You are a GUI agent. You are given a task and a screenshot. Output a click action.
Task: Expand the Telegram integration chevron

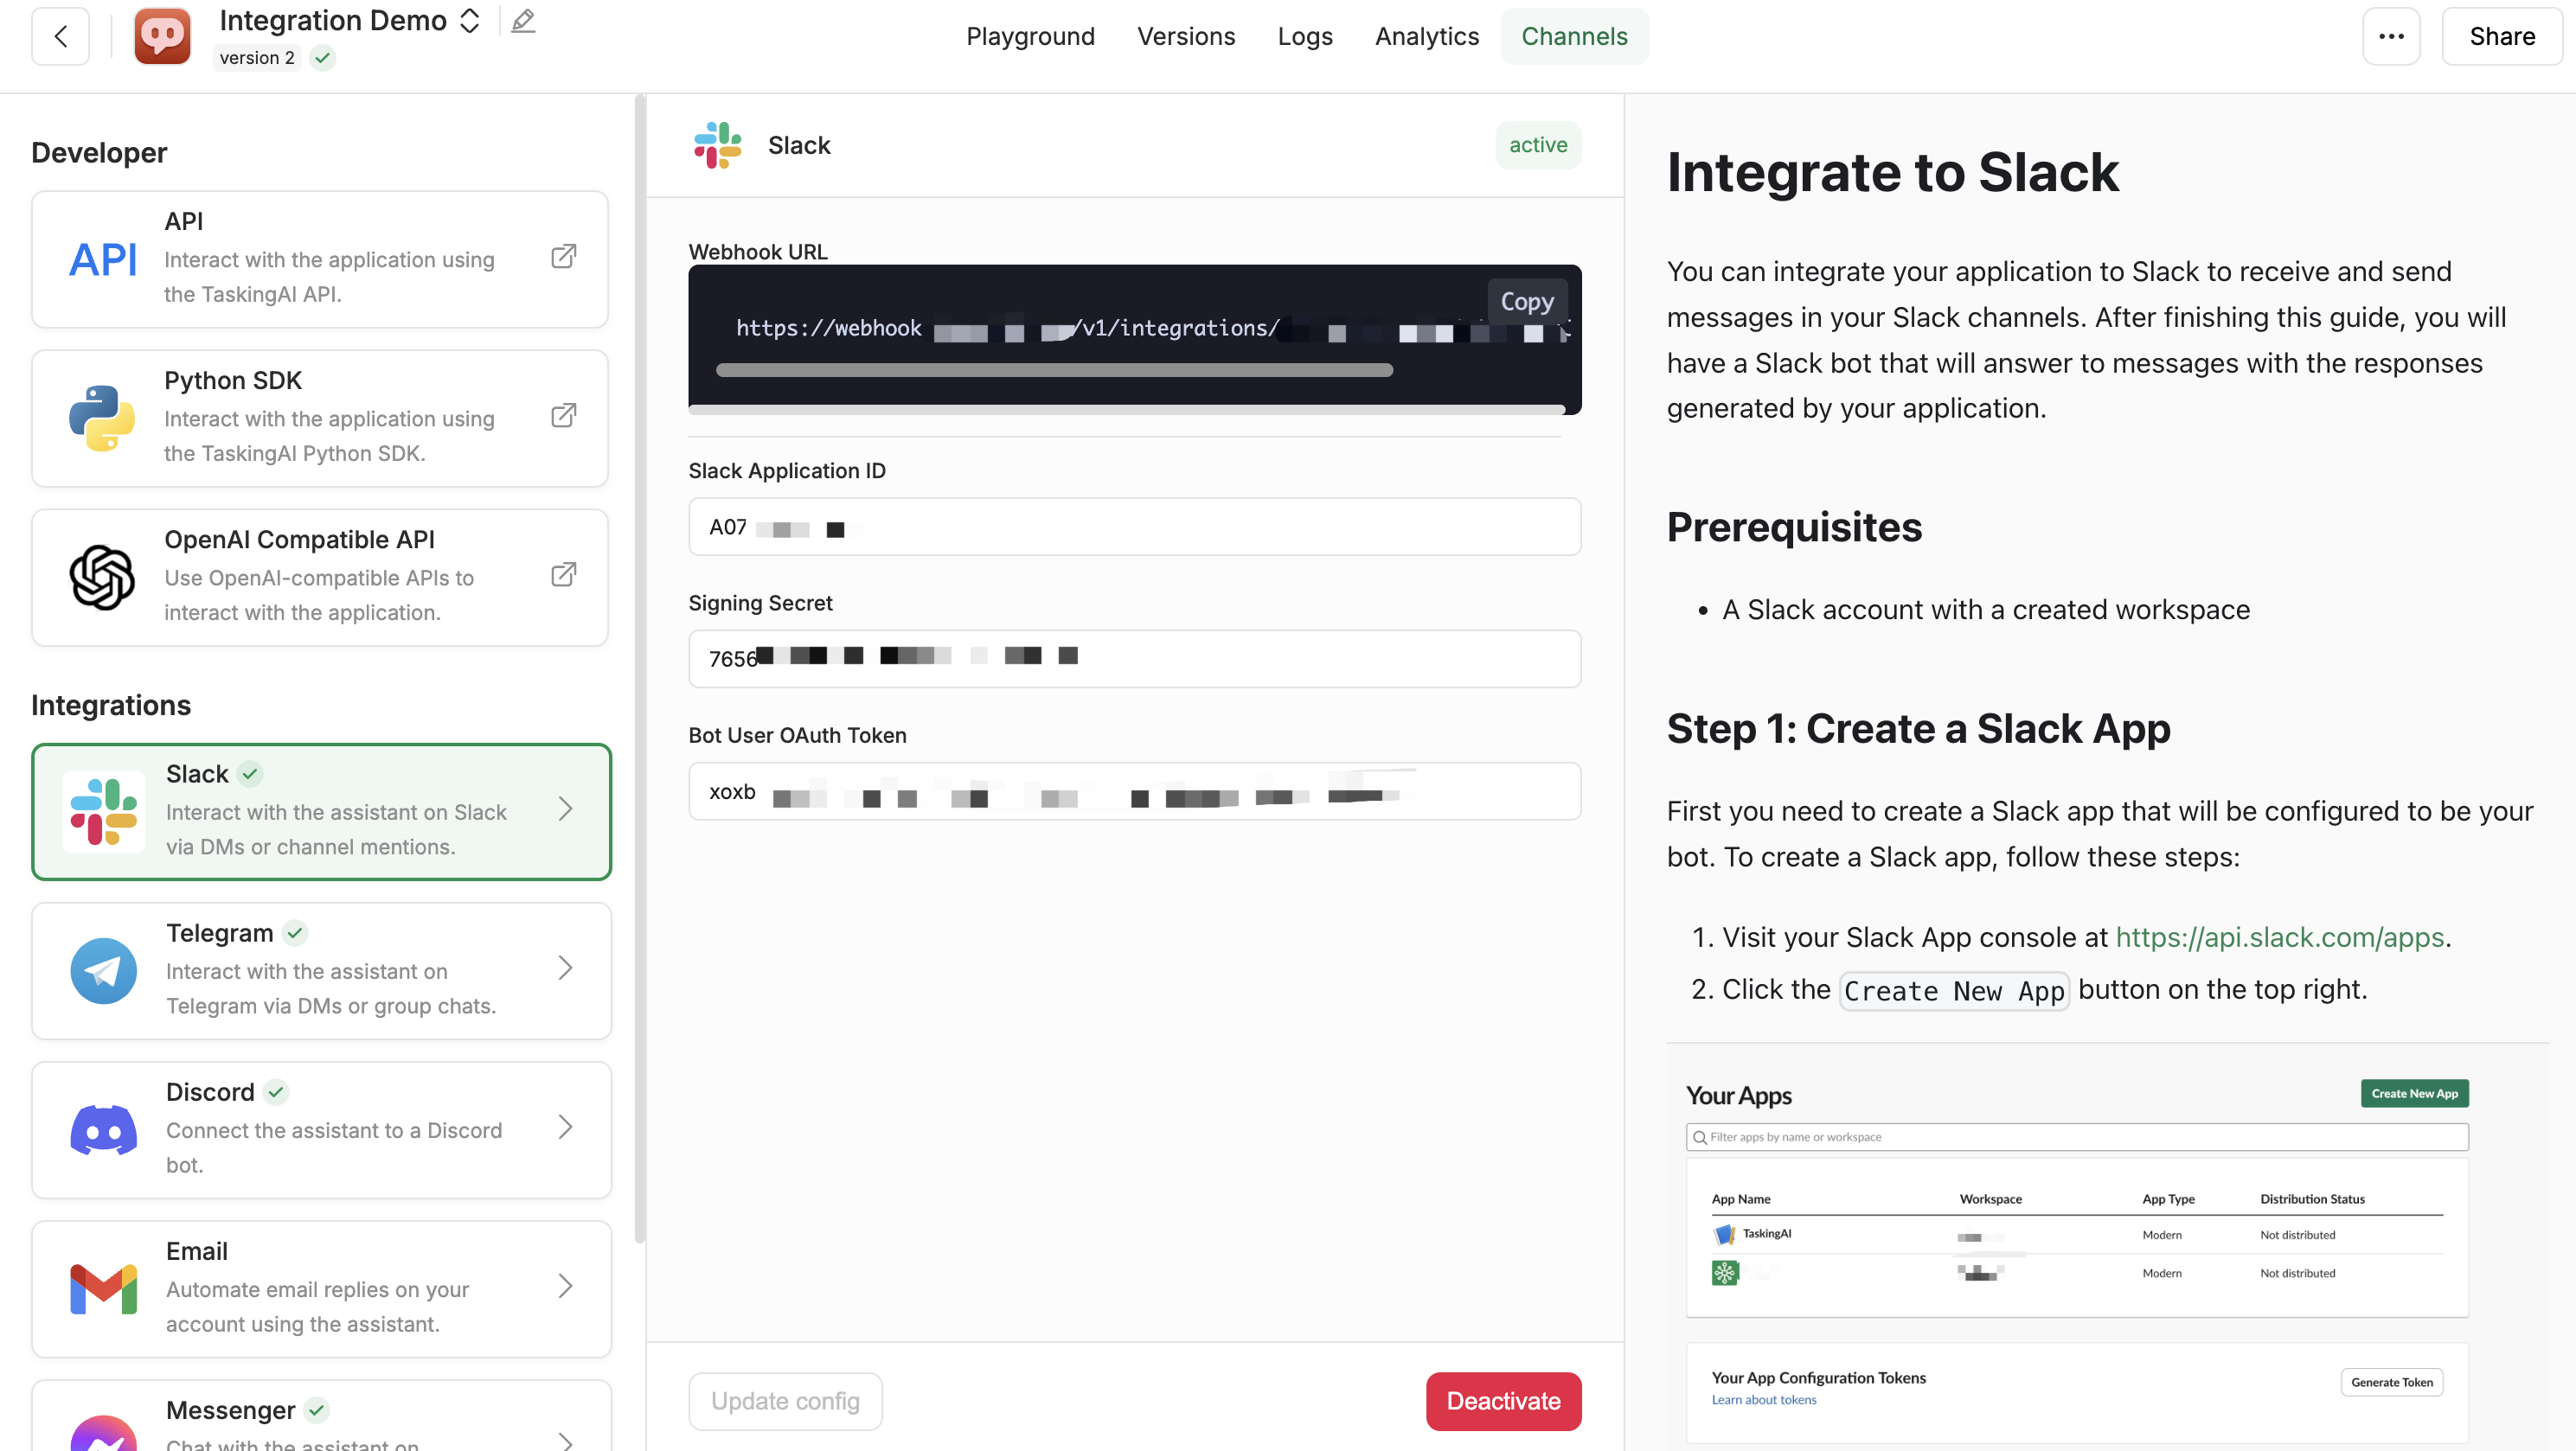tap(566, 968)
